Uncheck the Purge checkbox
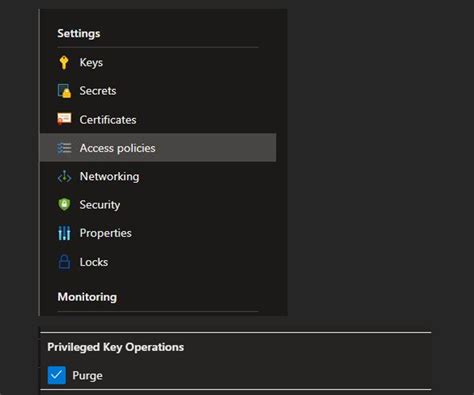 coord(57,375)
